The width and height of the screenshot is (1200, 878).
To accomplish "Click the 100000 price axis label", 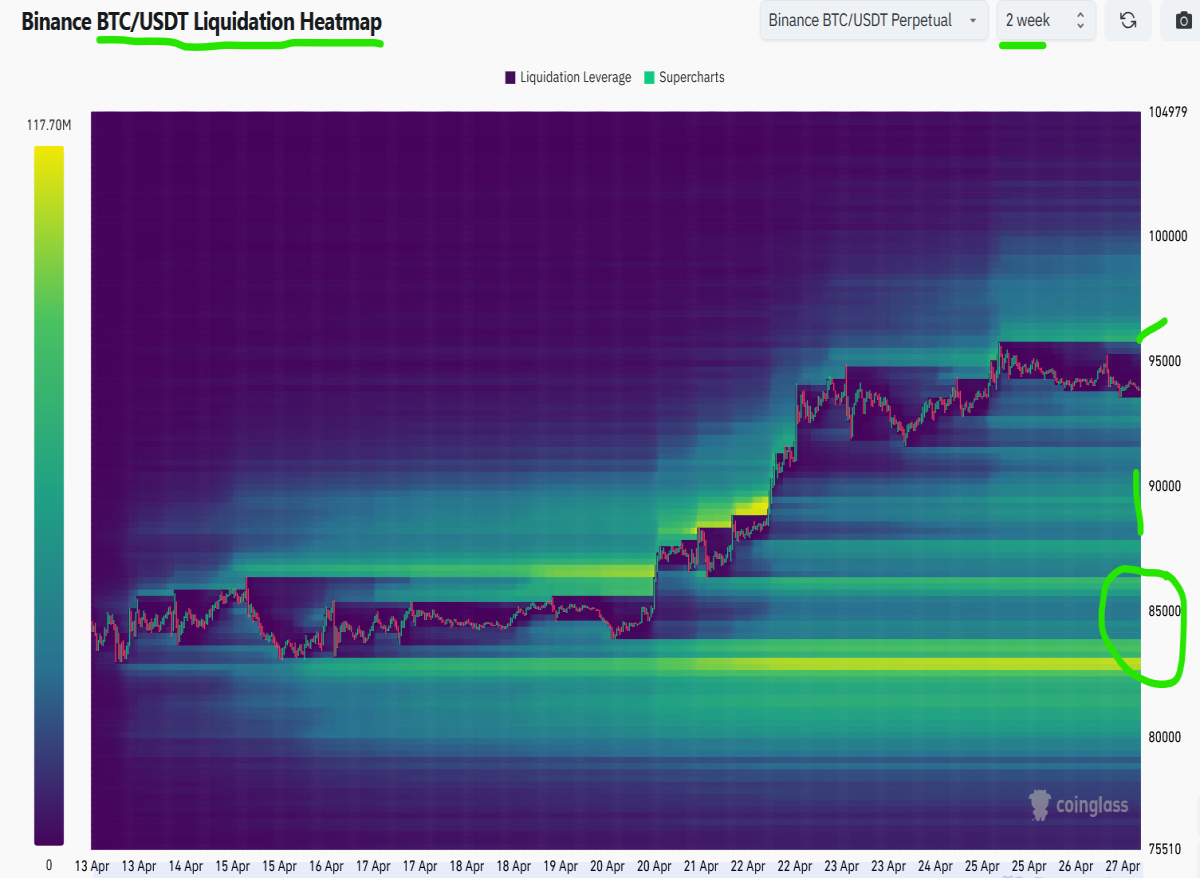I will coord(1167,236).
